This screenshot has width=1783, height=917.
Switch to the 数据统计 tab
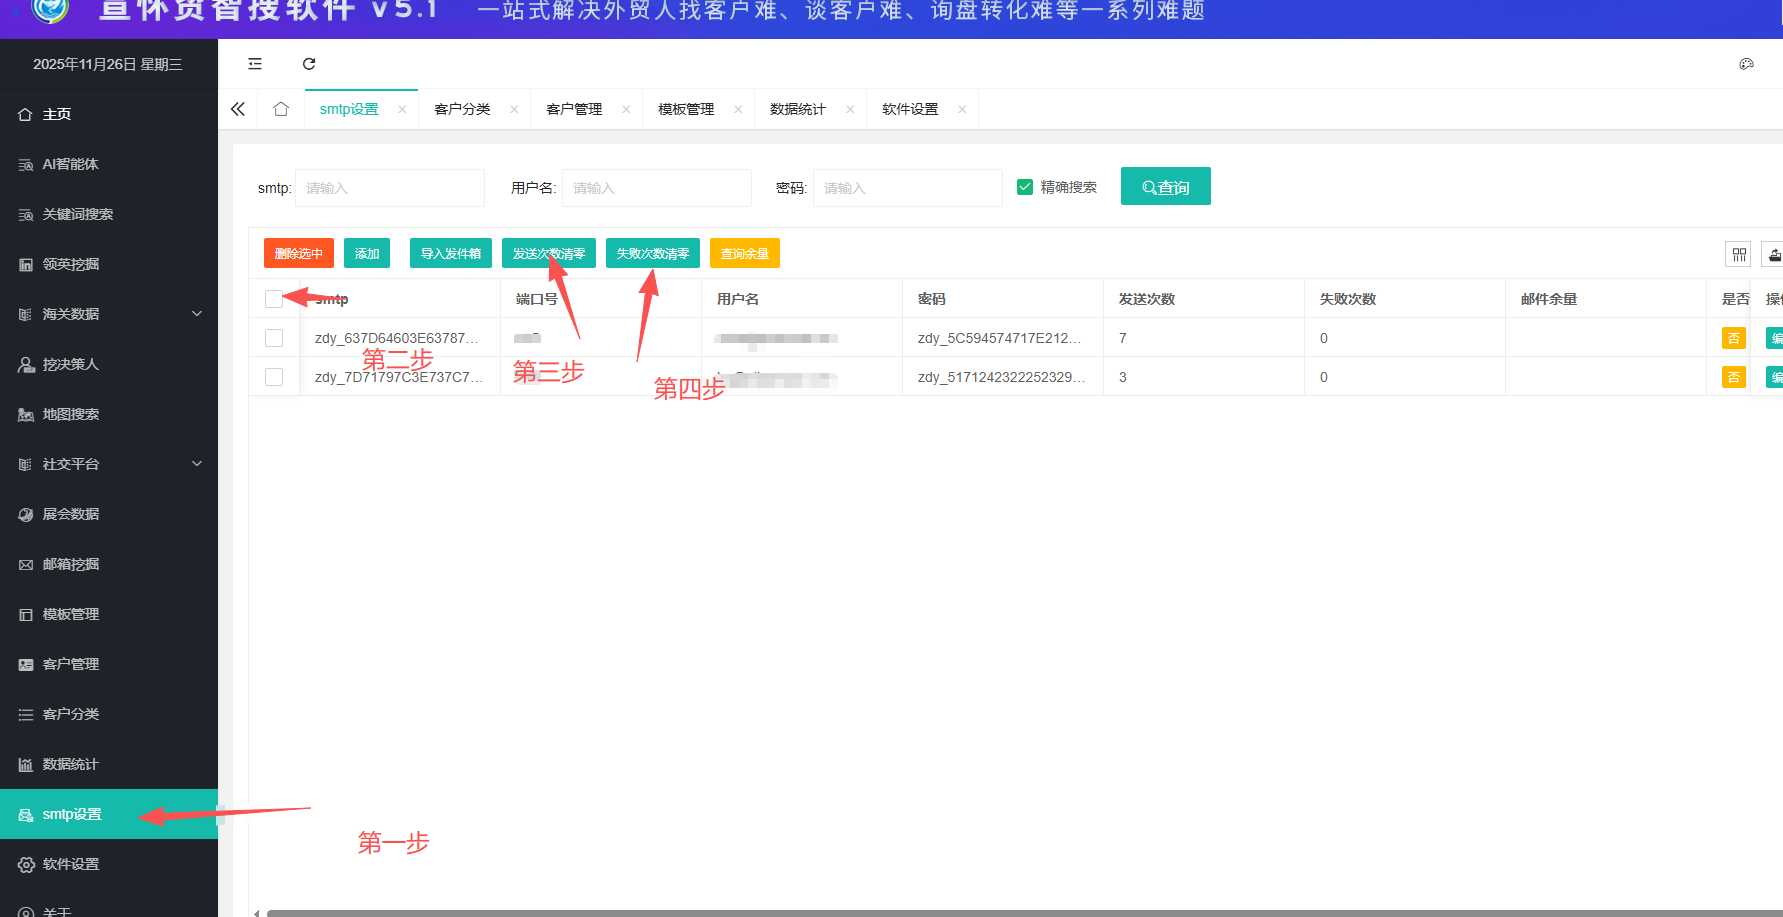pos(797,109)
